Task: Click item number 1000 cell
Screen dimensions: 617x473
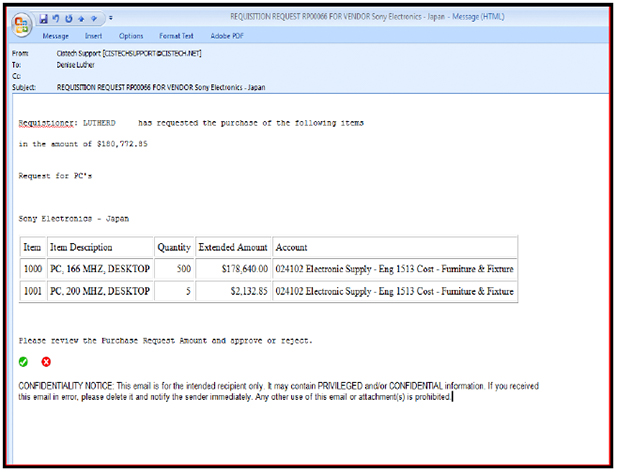Action: click(x=33, y=269)
